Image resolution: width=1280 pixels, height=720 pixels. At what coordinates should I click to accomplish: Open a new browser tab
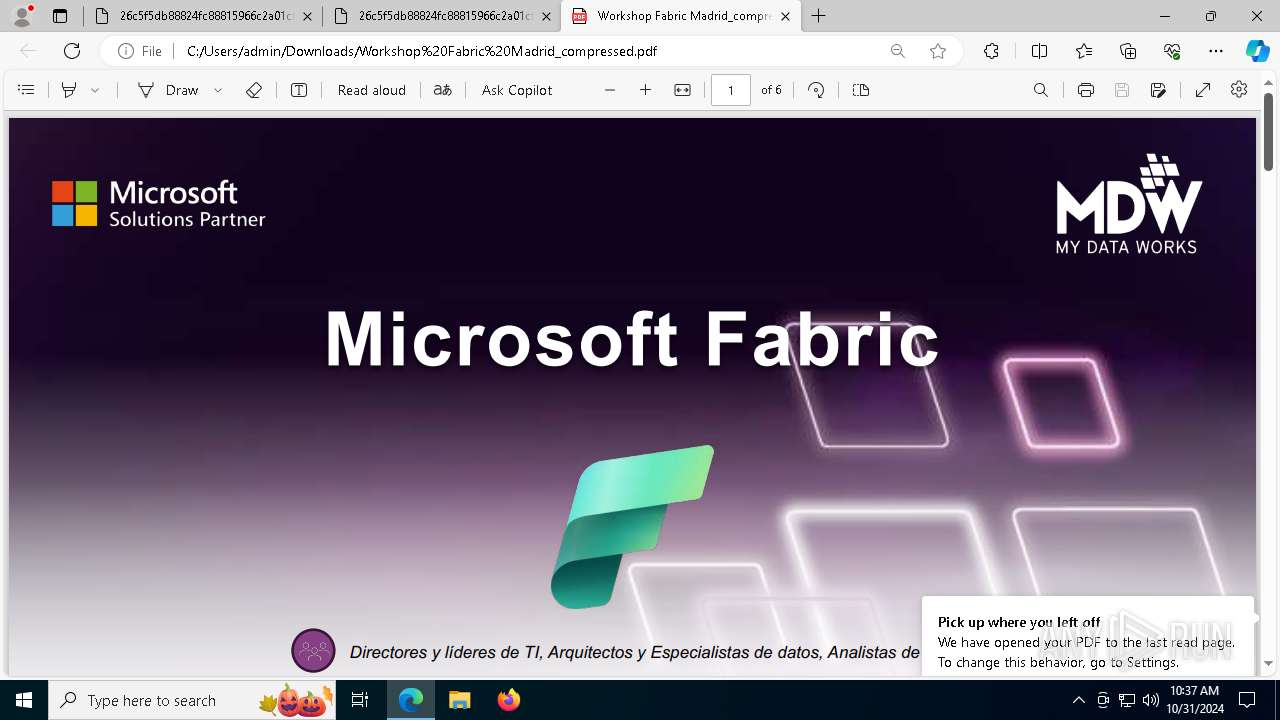tap(819, 16)
